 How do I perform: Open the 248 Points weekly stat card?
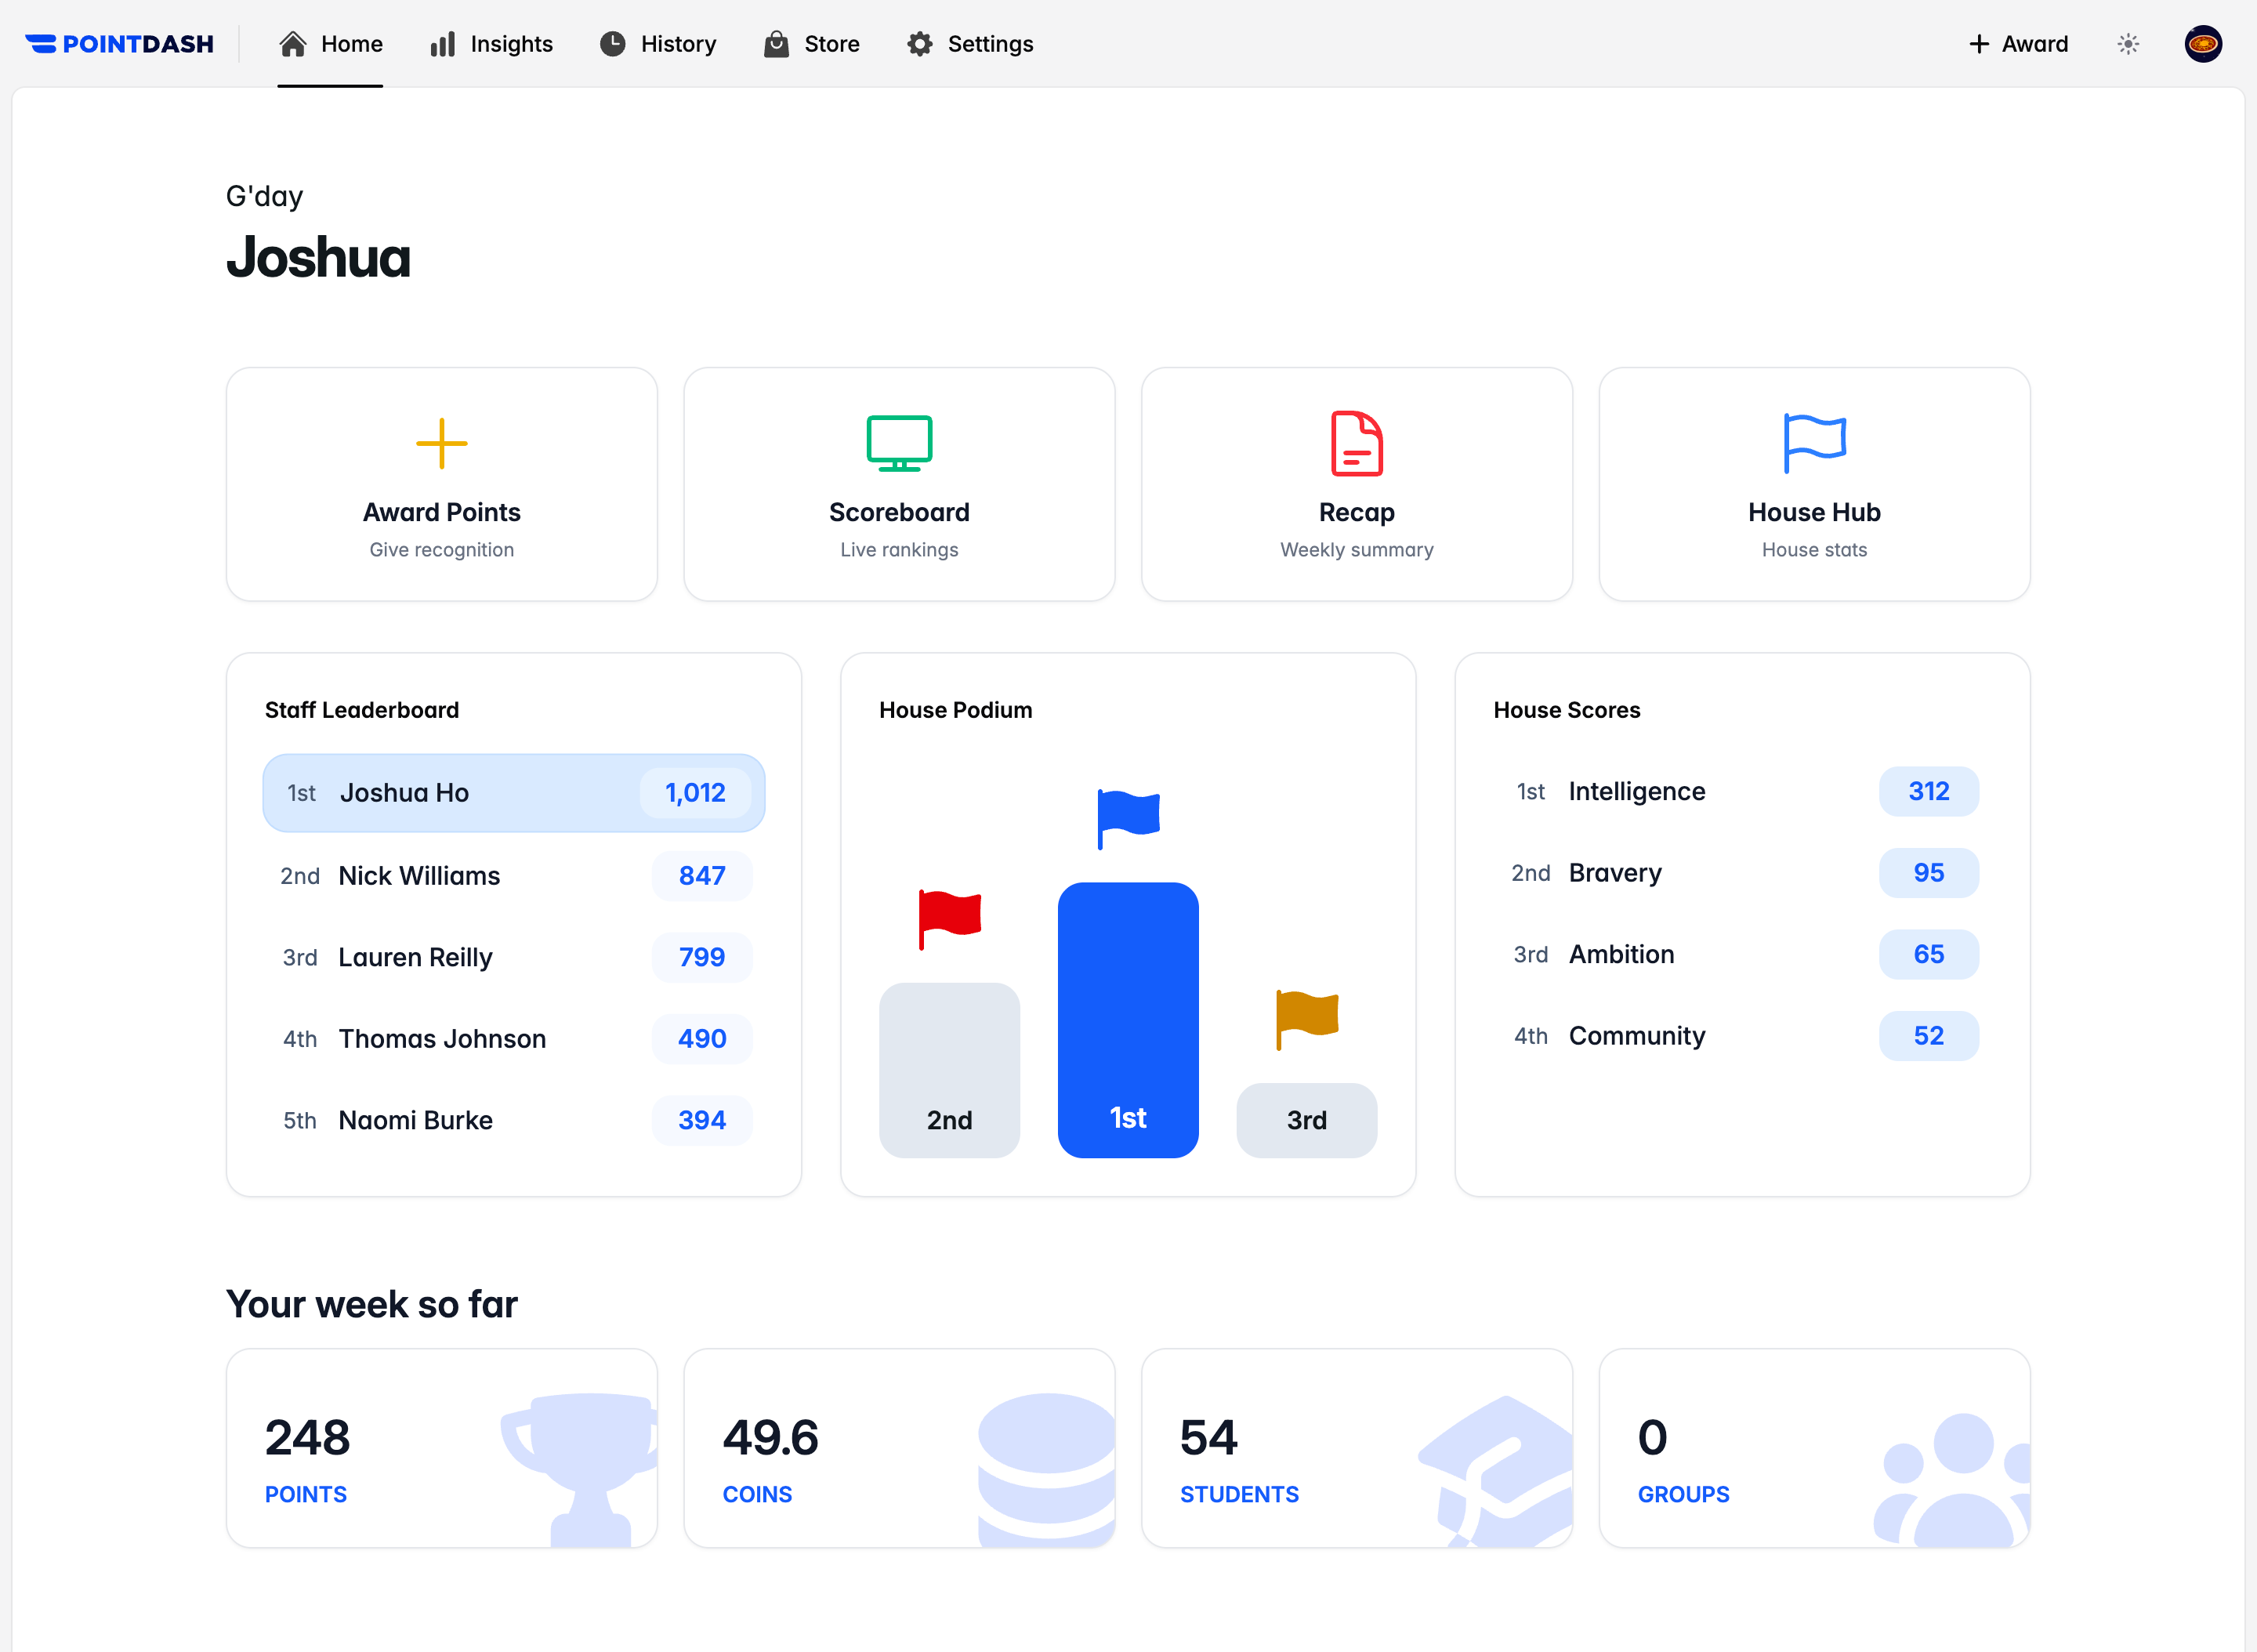(x=441, y=1447)
